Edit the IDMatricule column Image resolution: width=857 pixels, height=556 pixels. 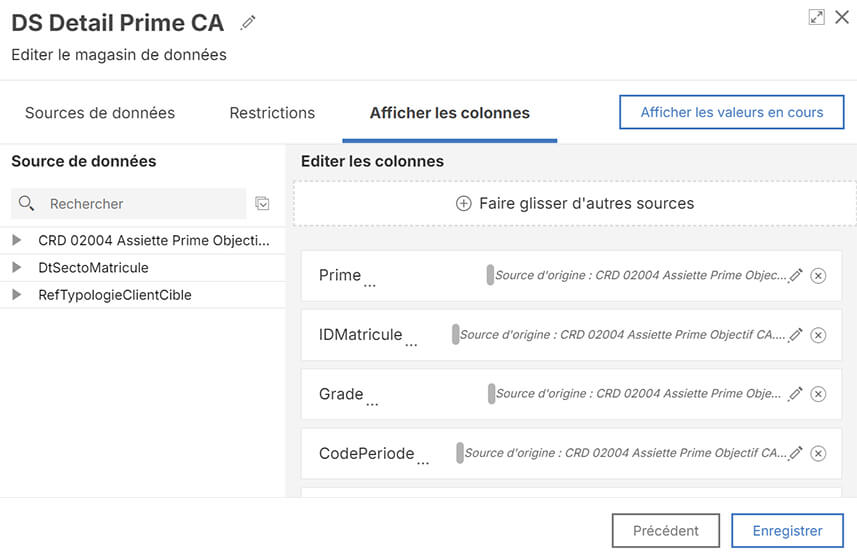[796, 335]
